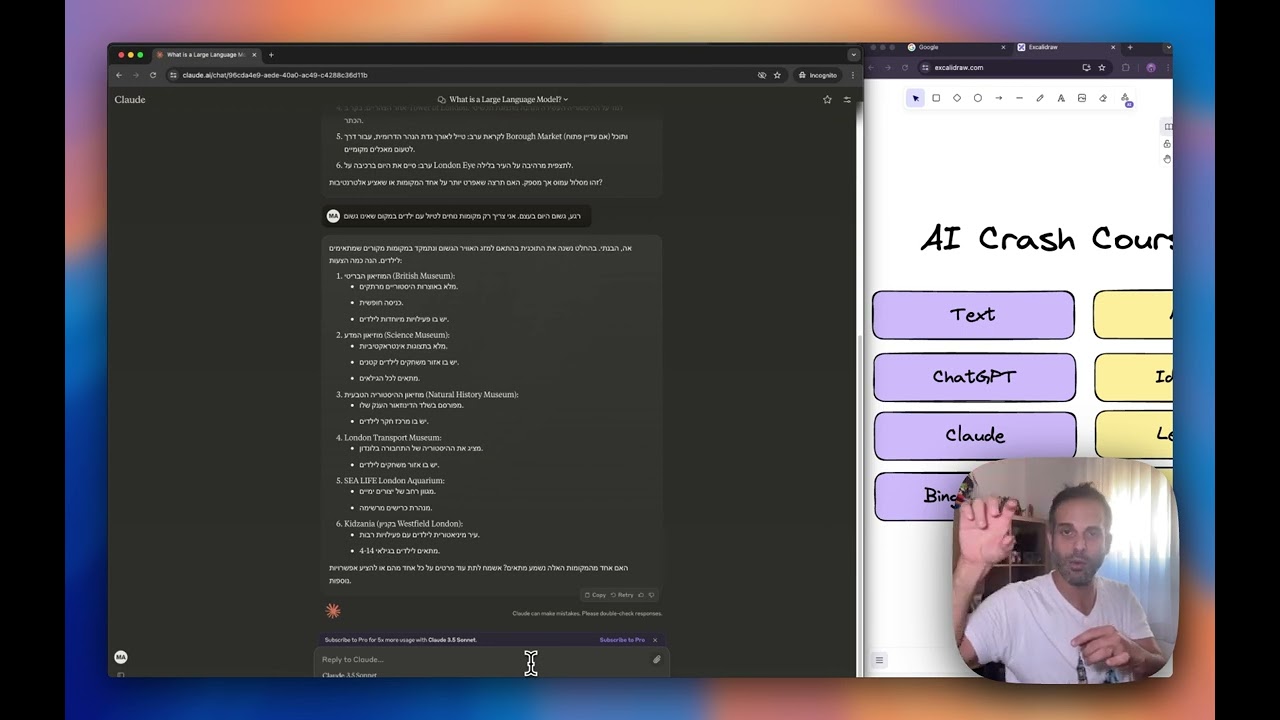Viewport: 1280px width, 720px height.
Task: Click the site info icon beside excalidraw.com
Action: pos(925,68)
